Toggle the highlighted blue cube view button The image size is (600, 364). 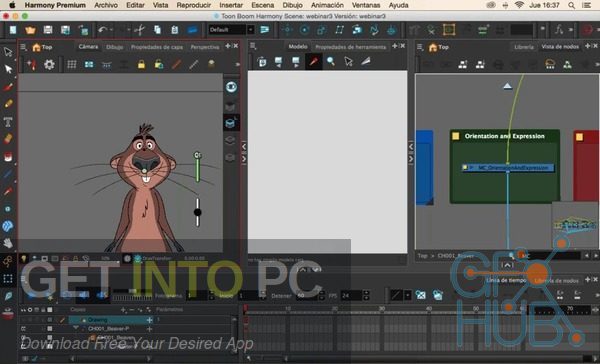(x=231, y=122)
